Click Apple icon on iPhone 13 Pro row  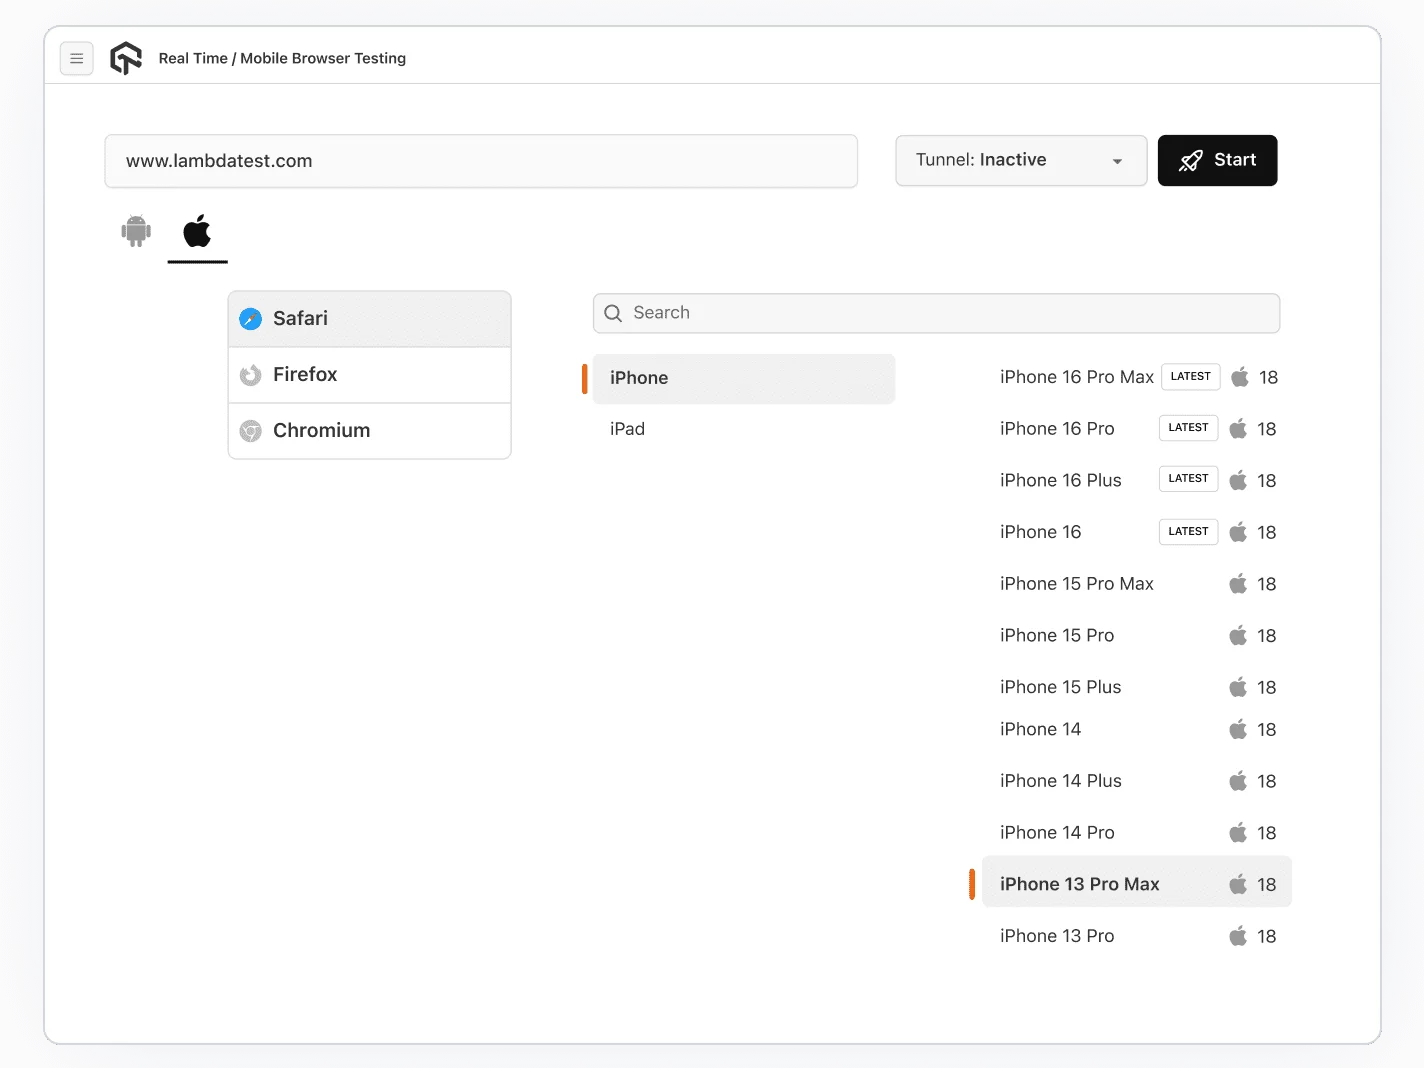1238,936
